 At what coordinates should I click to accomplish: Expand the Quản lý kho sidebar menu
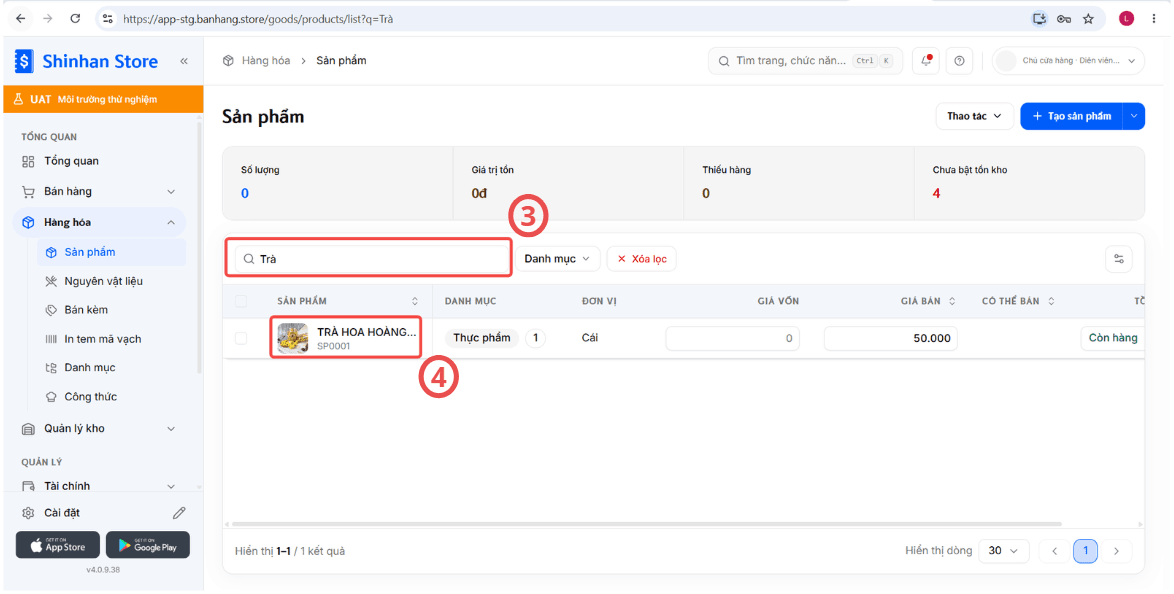[100, 428]
